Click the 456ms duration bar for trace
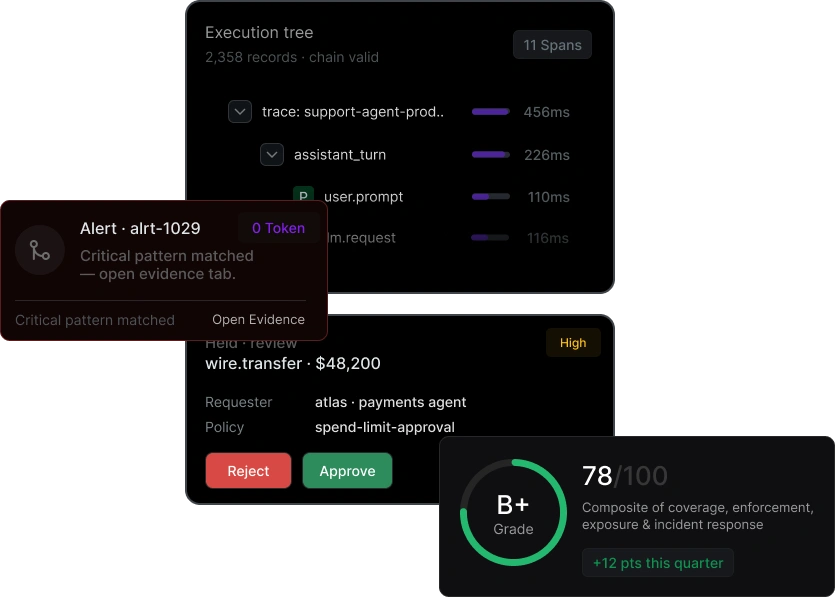The height and width of the screenshot is (597, 835). click(x=490, y=112)
